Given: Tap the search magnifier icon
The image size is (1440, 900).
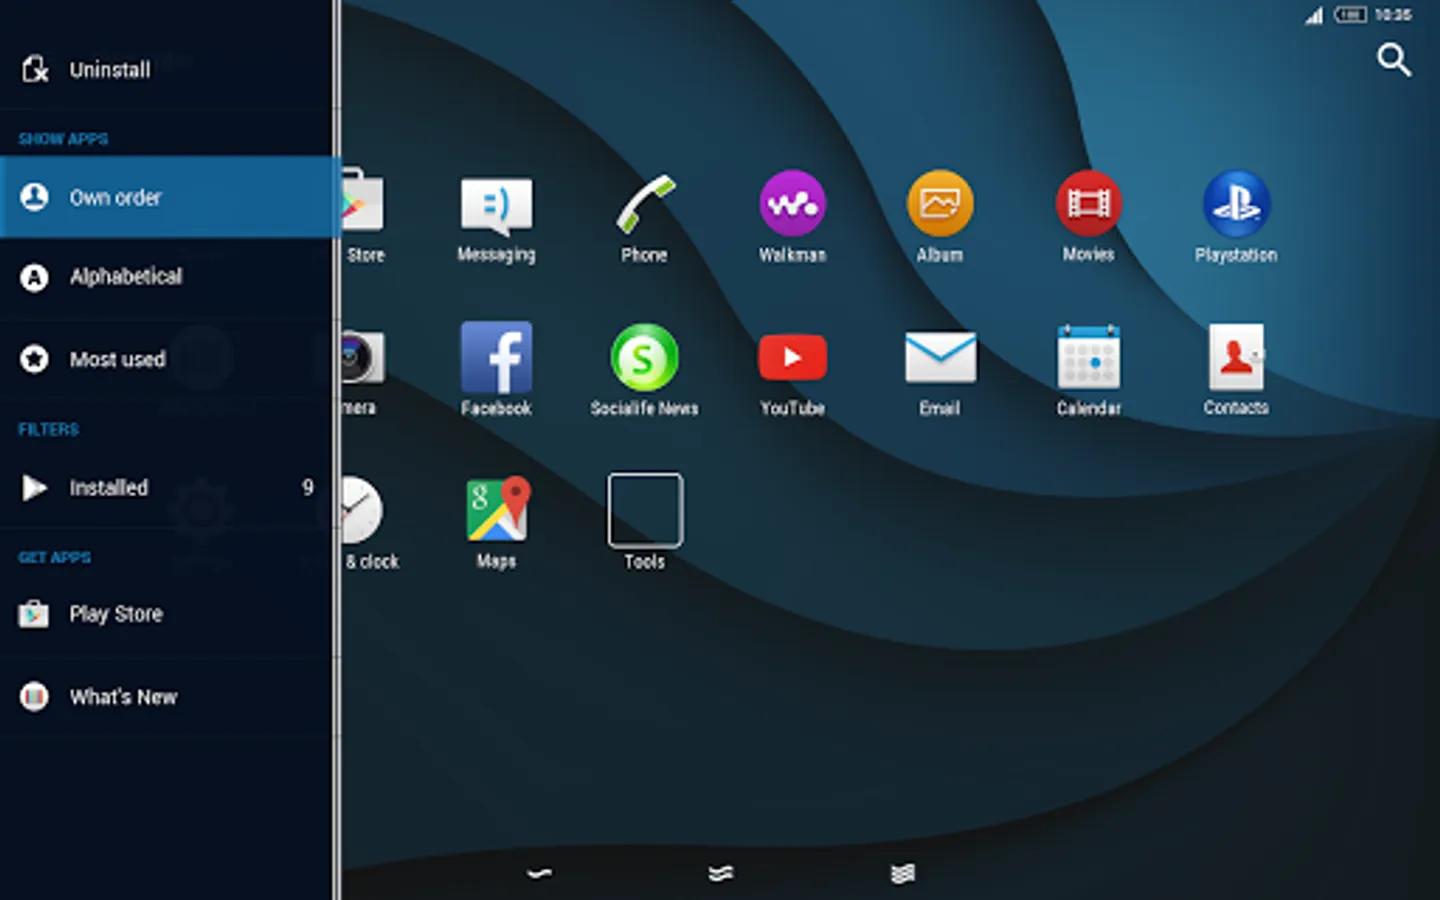Looking at the screenshot, I should [x=1394, y=60].
